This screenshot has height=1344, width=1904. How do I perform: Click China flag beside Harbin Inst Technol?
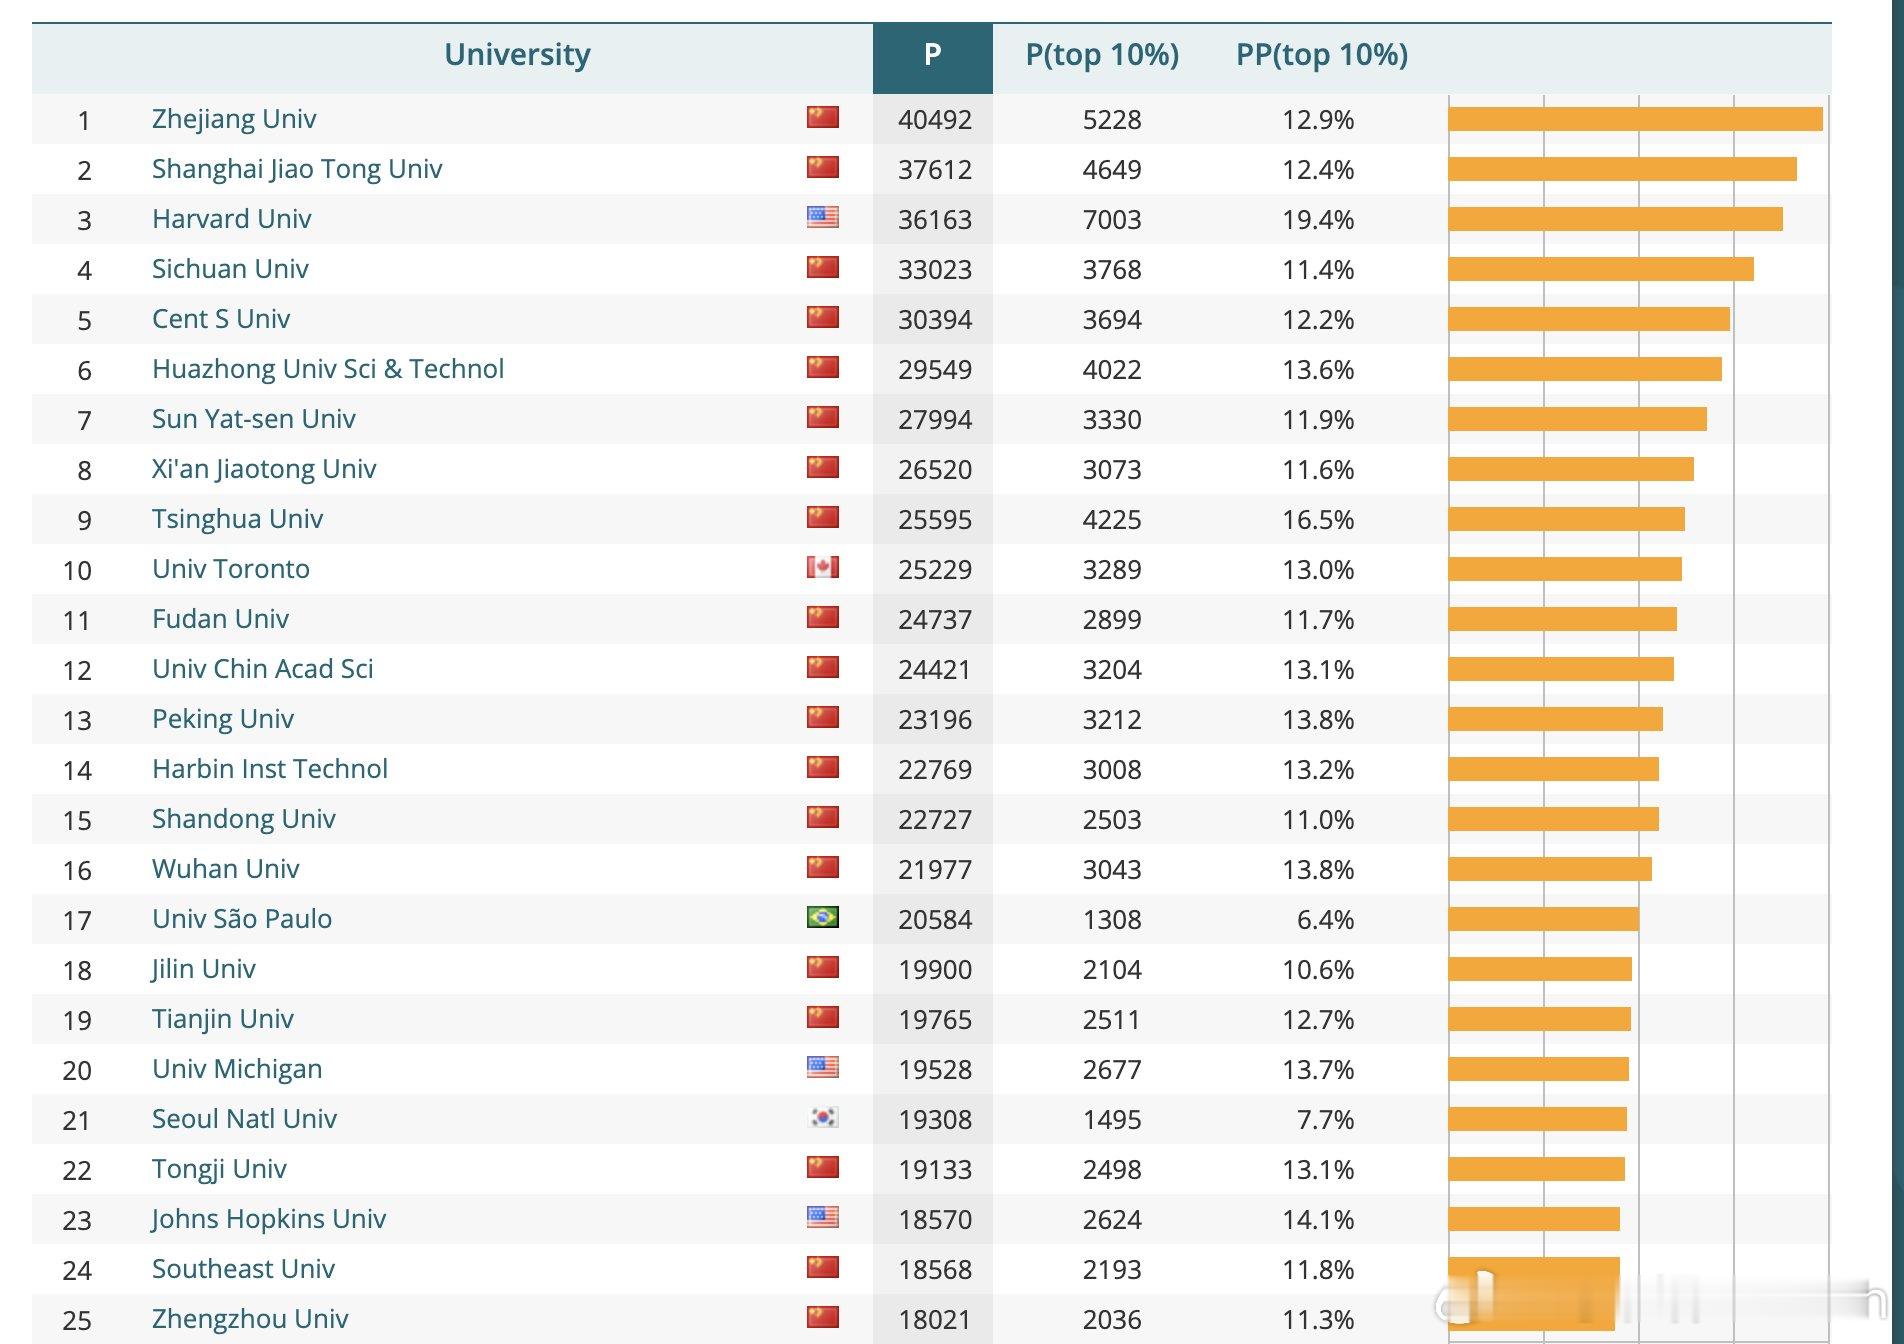point(823,768)
